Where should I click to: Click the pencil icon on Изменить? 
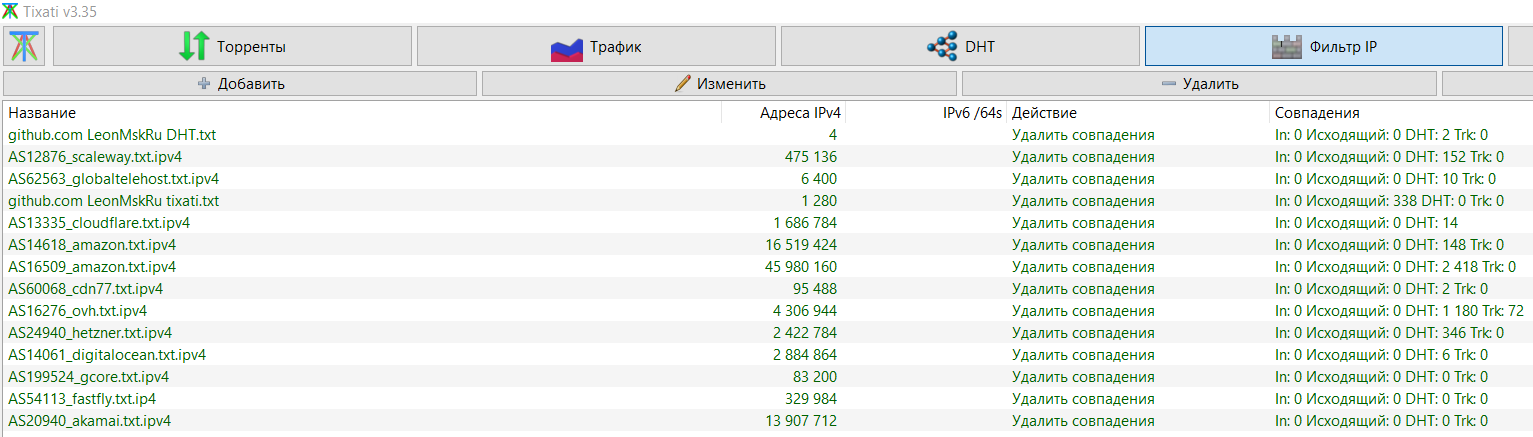point(683,84)
